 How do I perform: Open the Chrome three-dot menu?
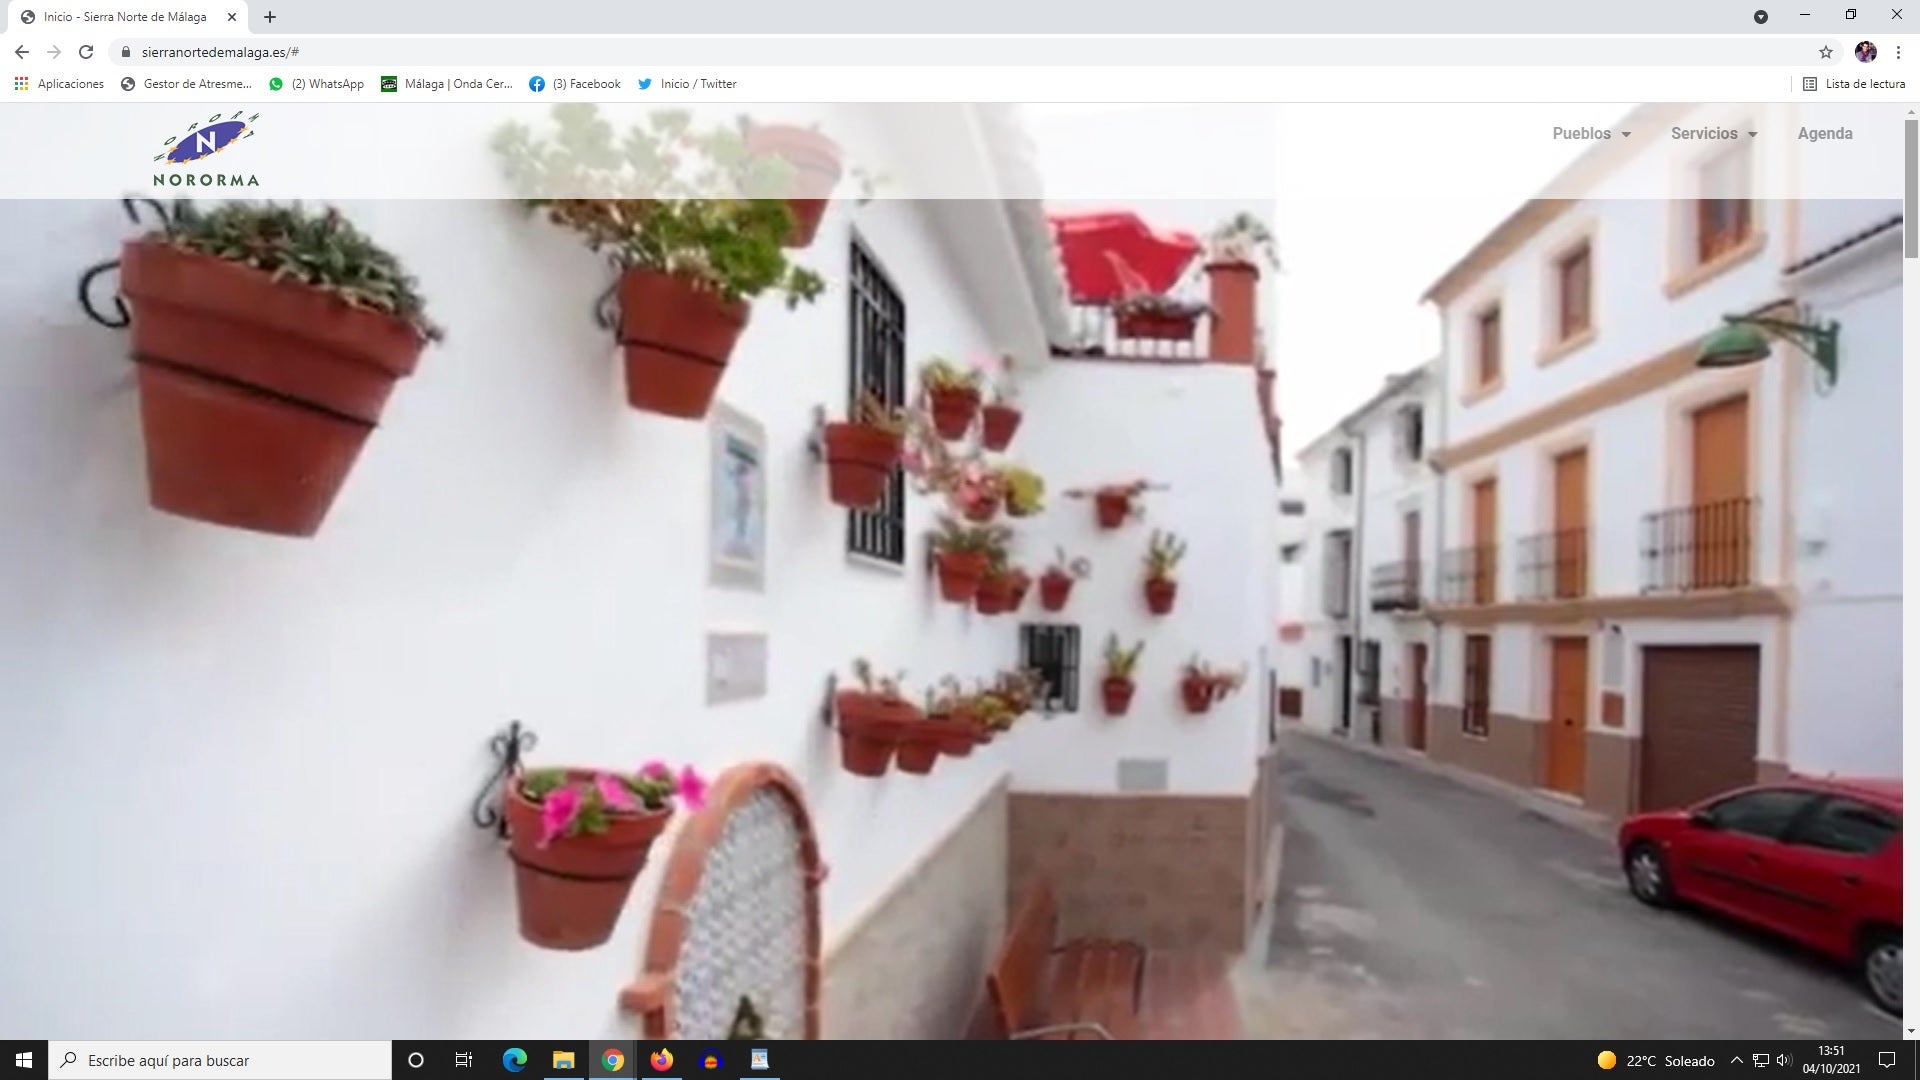tap(1899, 51)
